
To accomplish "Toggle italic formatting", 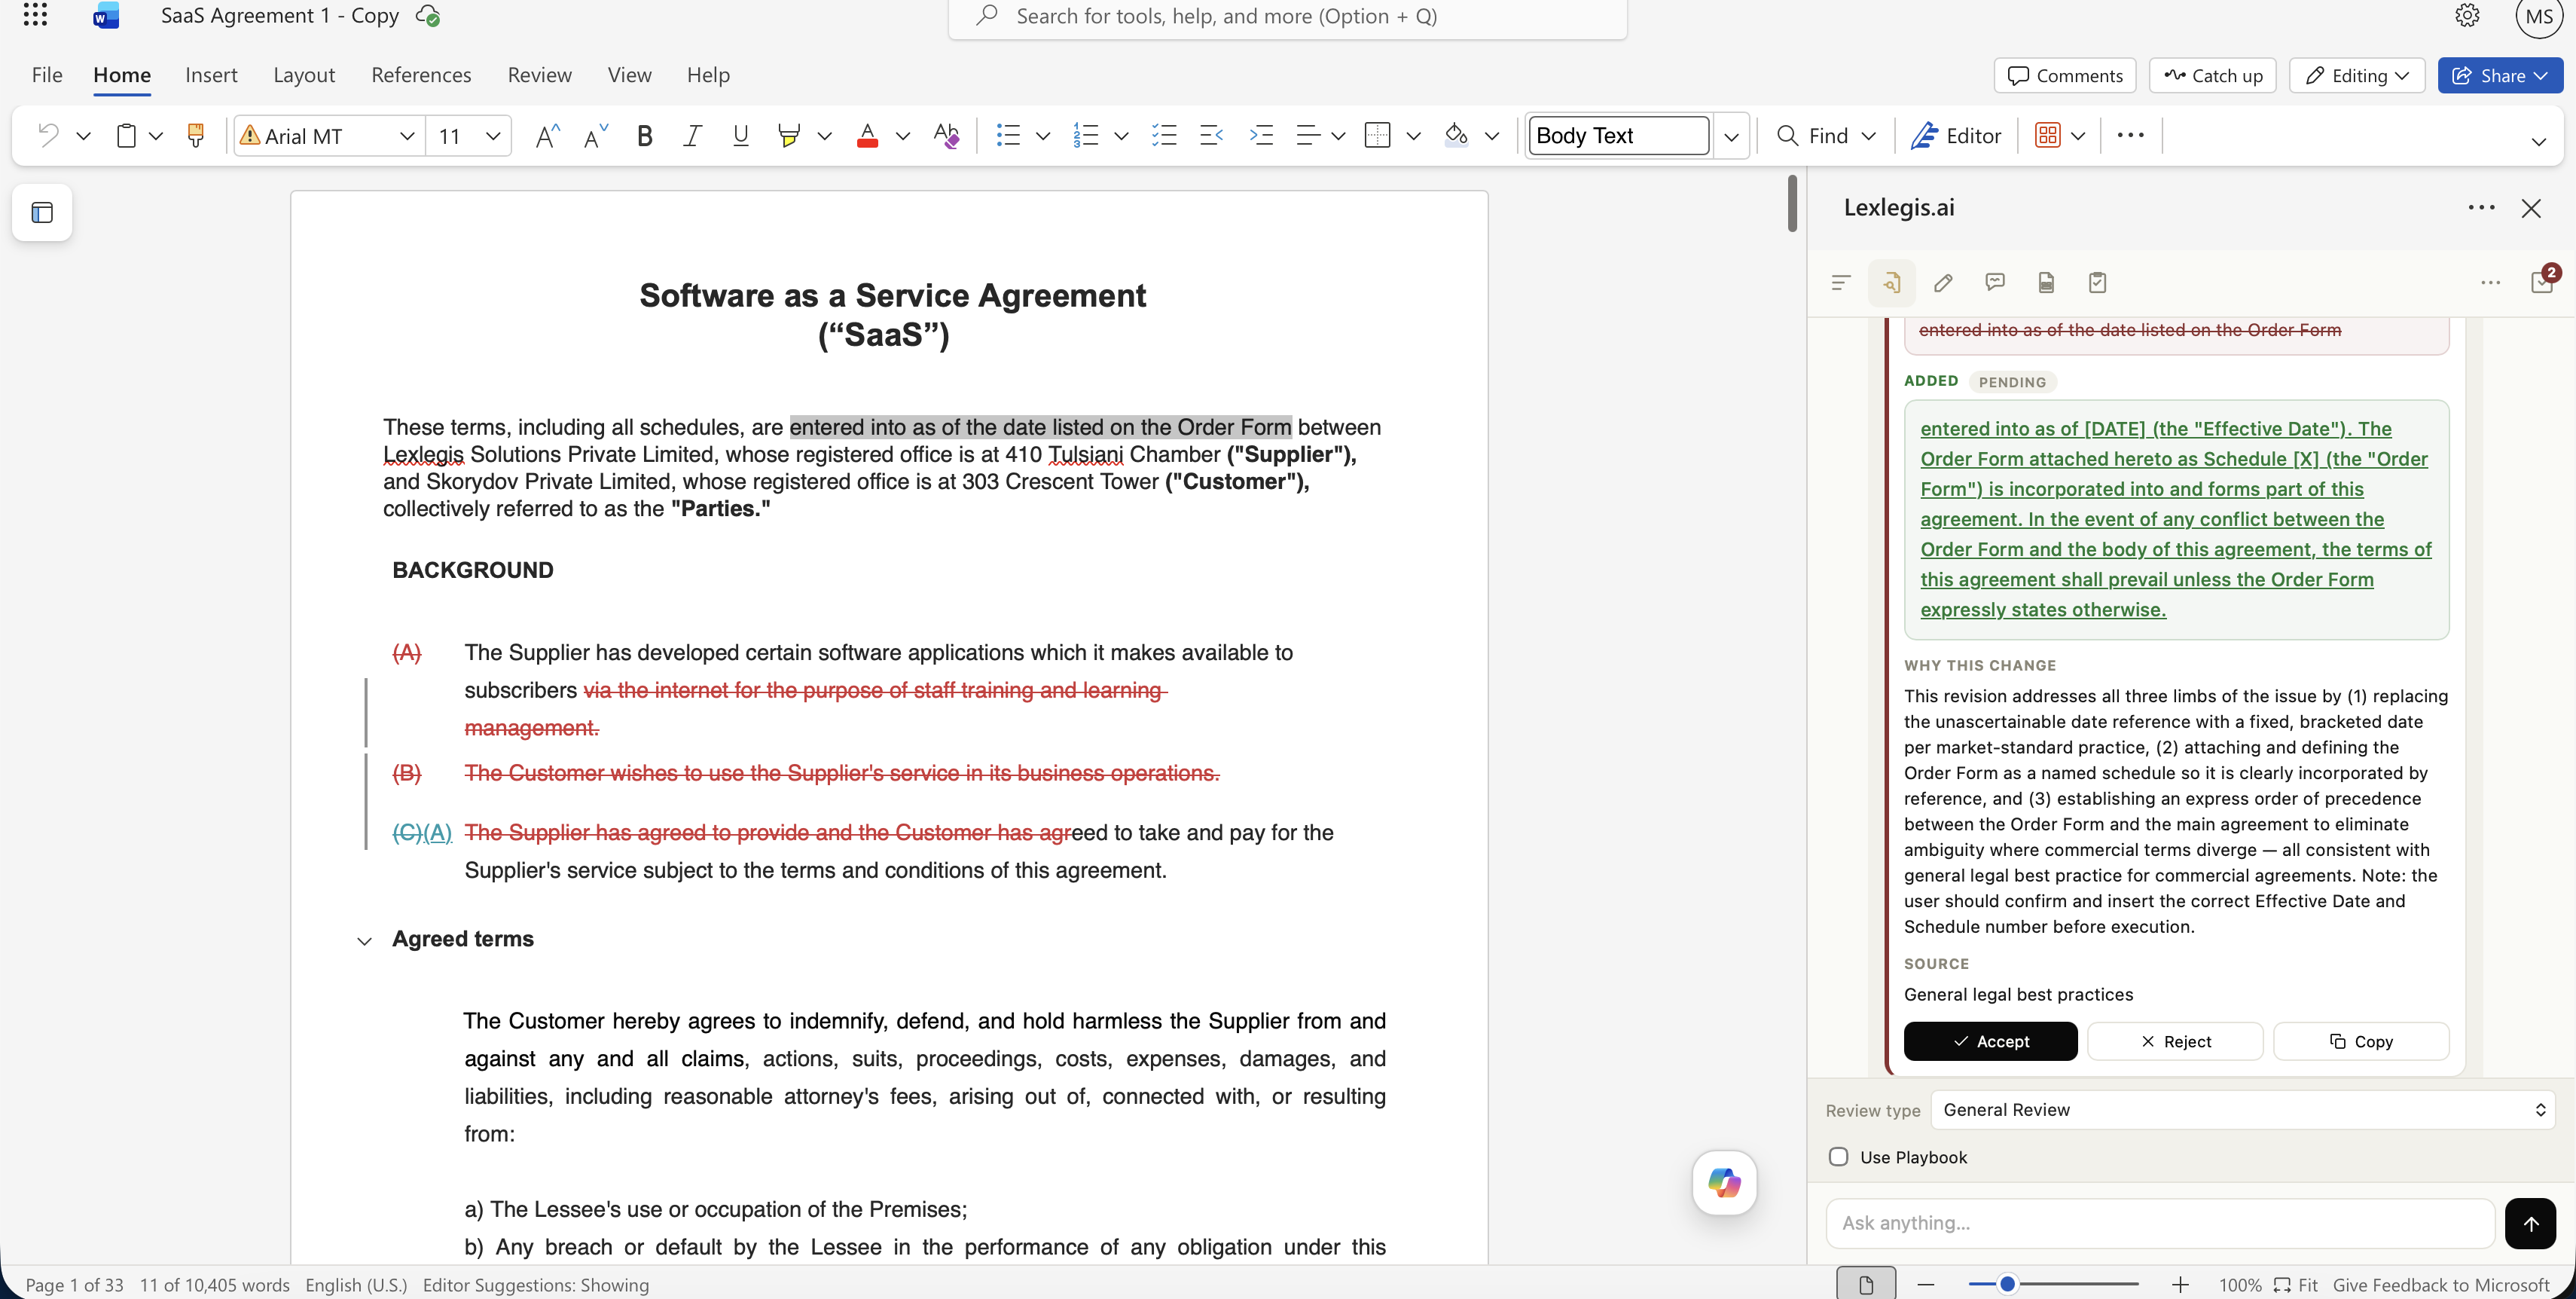I will 692,135.
